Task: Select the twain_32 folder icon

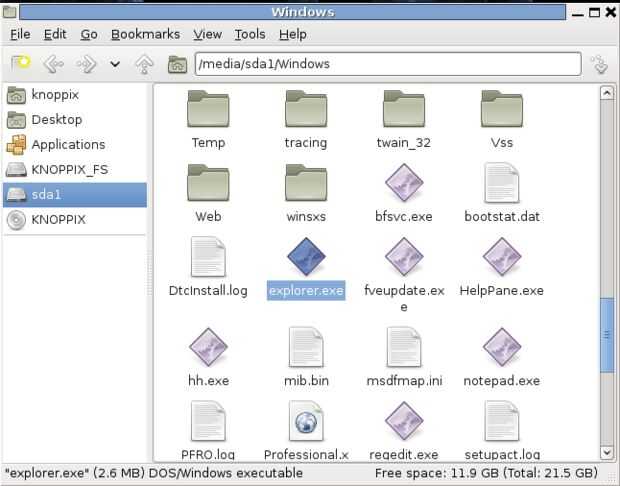Action: 404,109
